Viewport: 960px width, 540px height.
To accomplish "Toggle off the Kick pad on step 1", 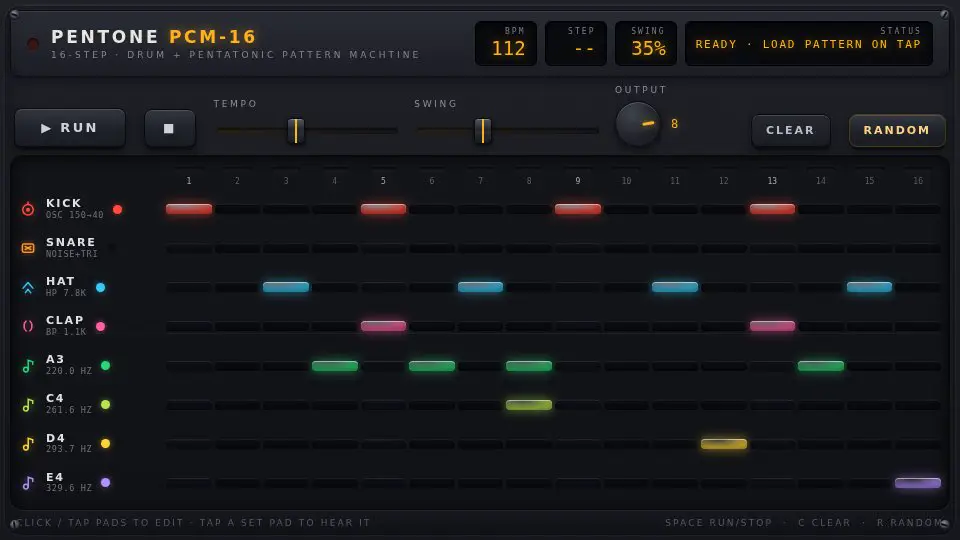I will click(x=189, y=209).
